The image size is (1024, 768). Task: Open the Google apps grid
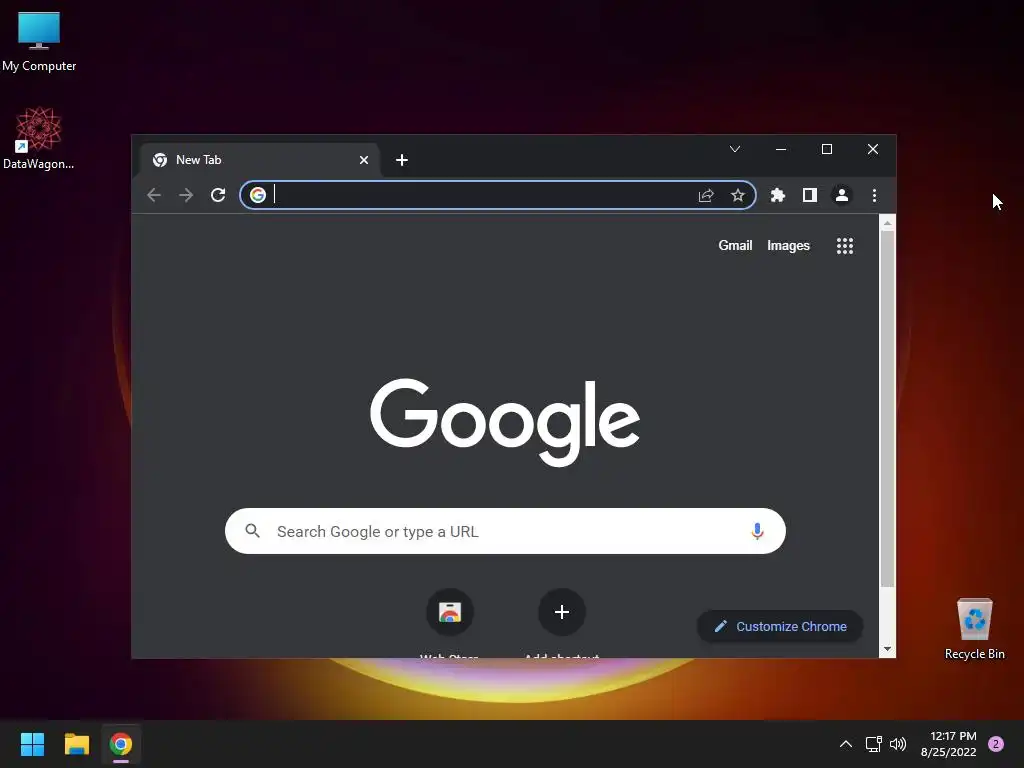tap(845, 246)
